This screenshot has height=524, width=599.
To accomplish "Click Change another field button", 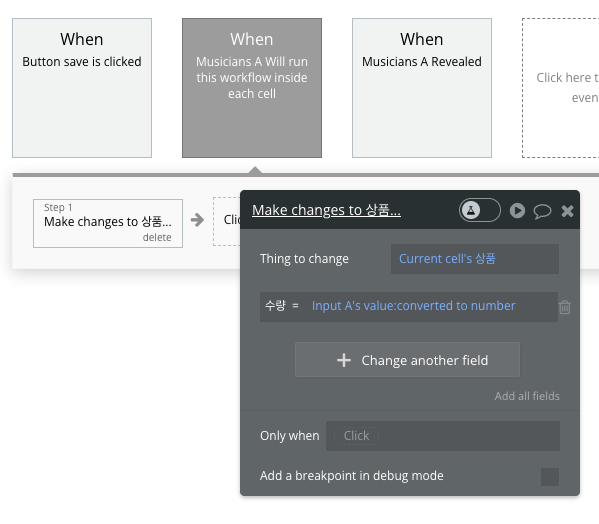I will coord(407,360).
